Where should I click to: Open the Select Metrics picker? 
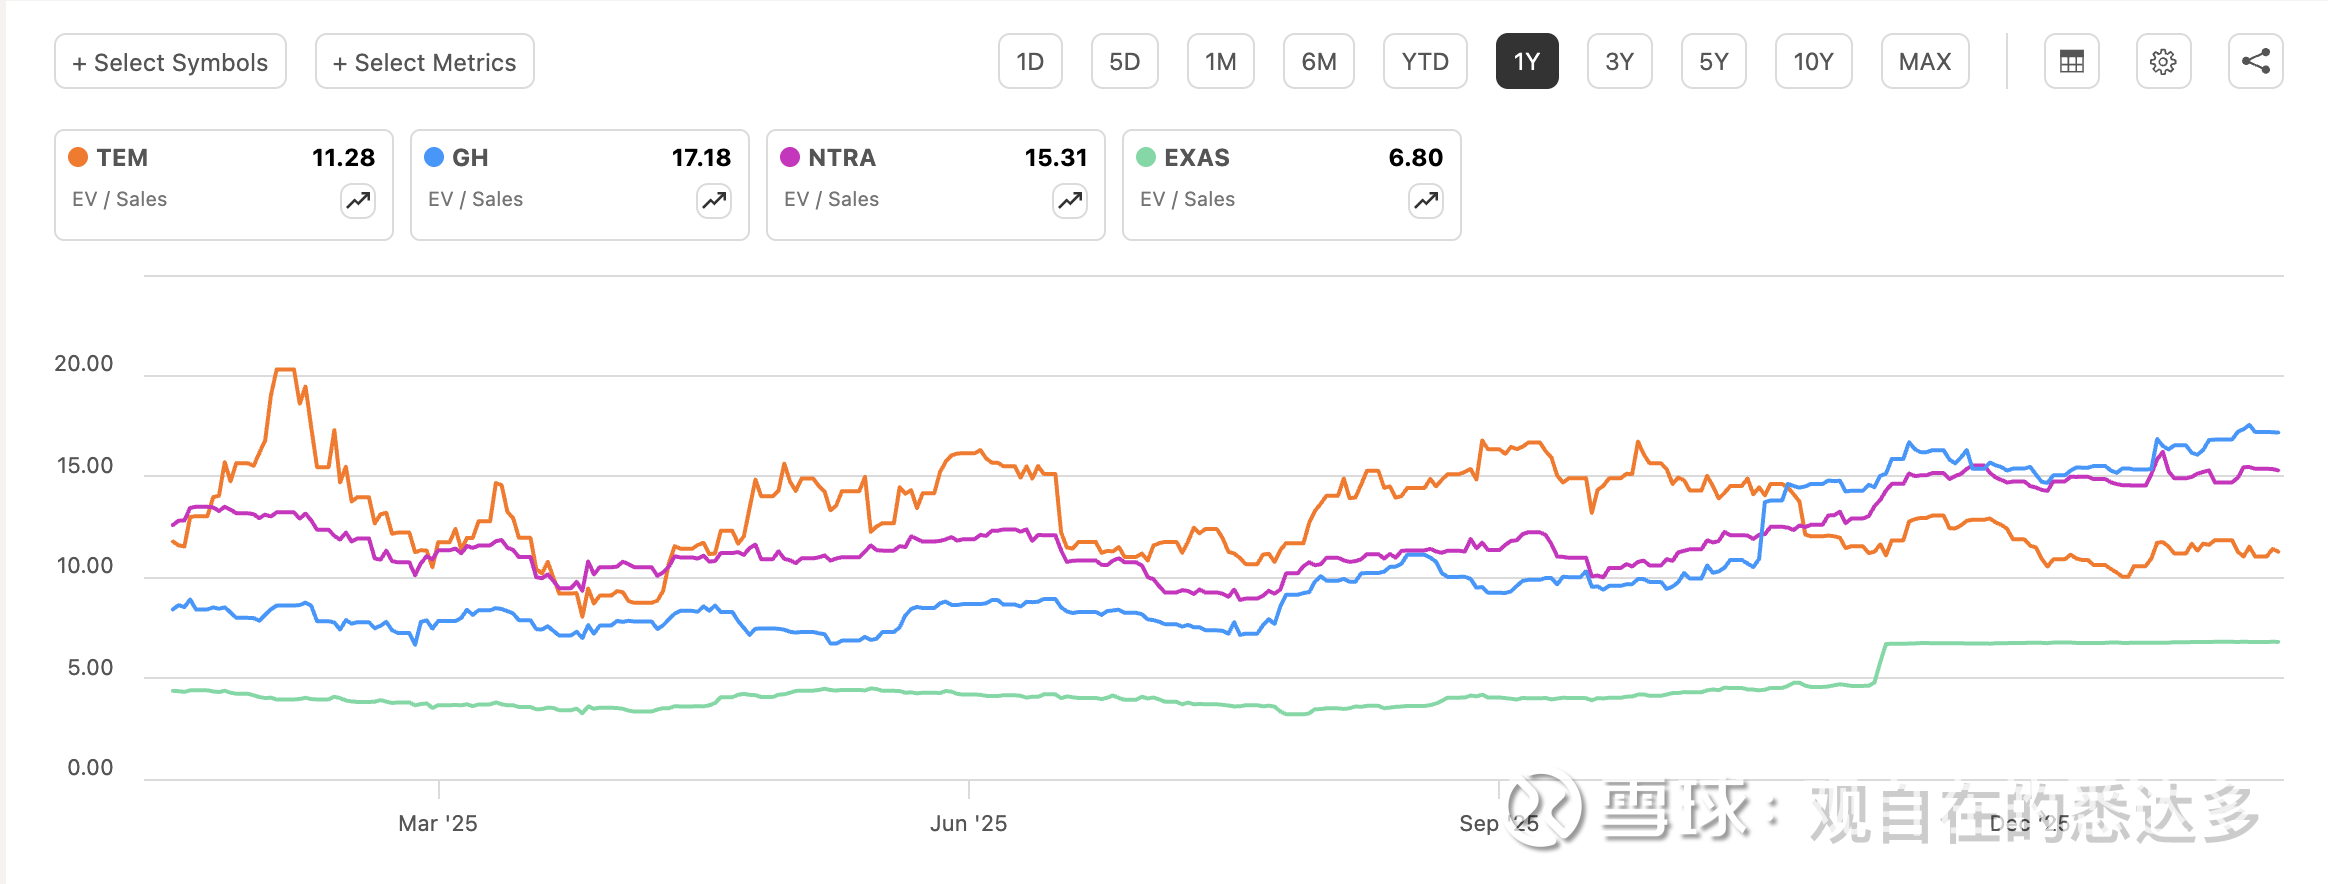coord(424,62)
